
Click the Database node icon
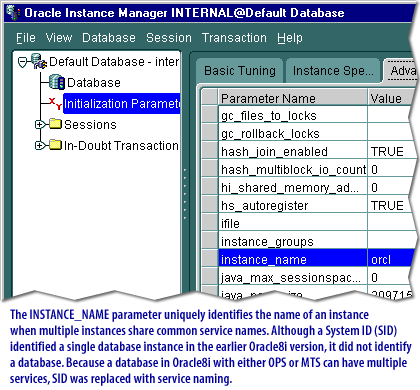pos(57,82)
